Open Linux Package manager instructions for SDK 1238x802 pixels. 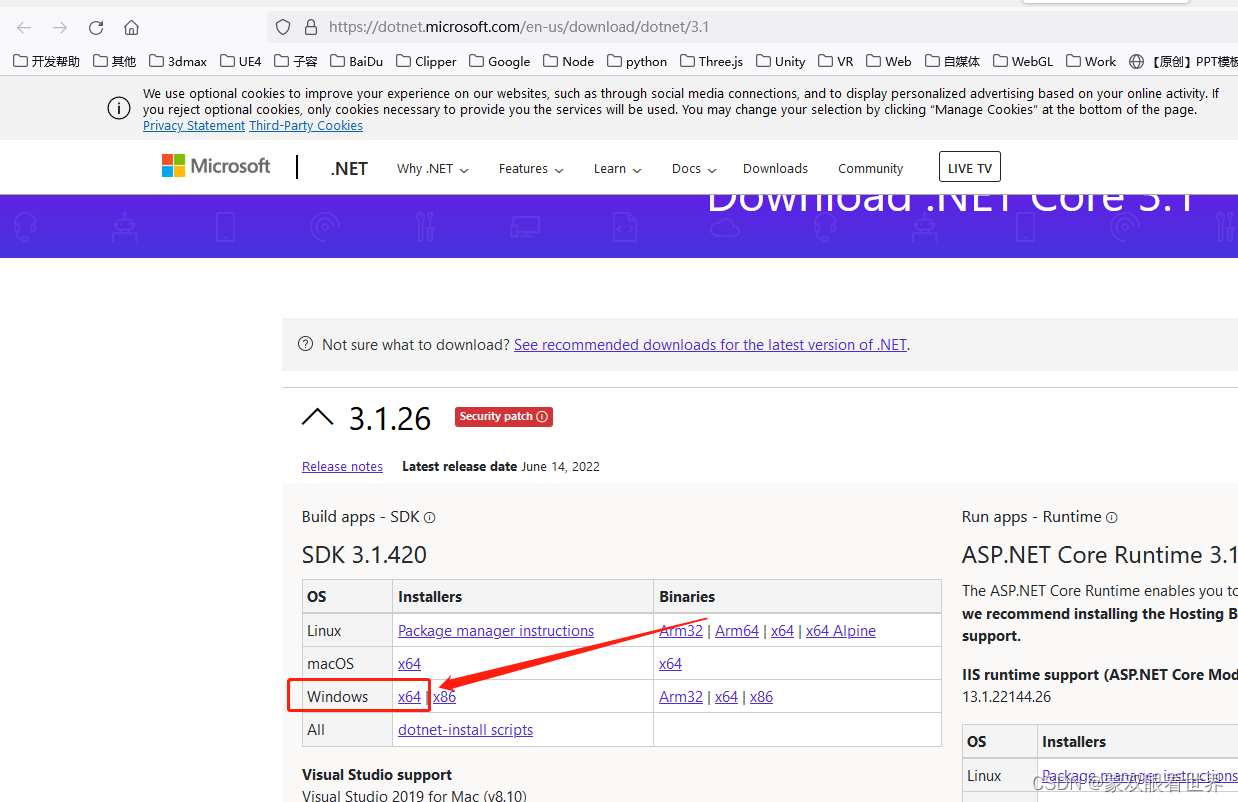tap(496, 631)
